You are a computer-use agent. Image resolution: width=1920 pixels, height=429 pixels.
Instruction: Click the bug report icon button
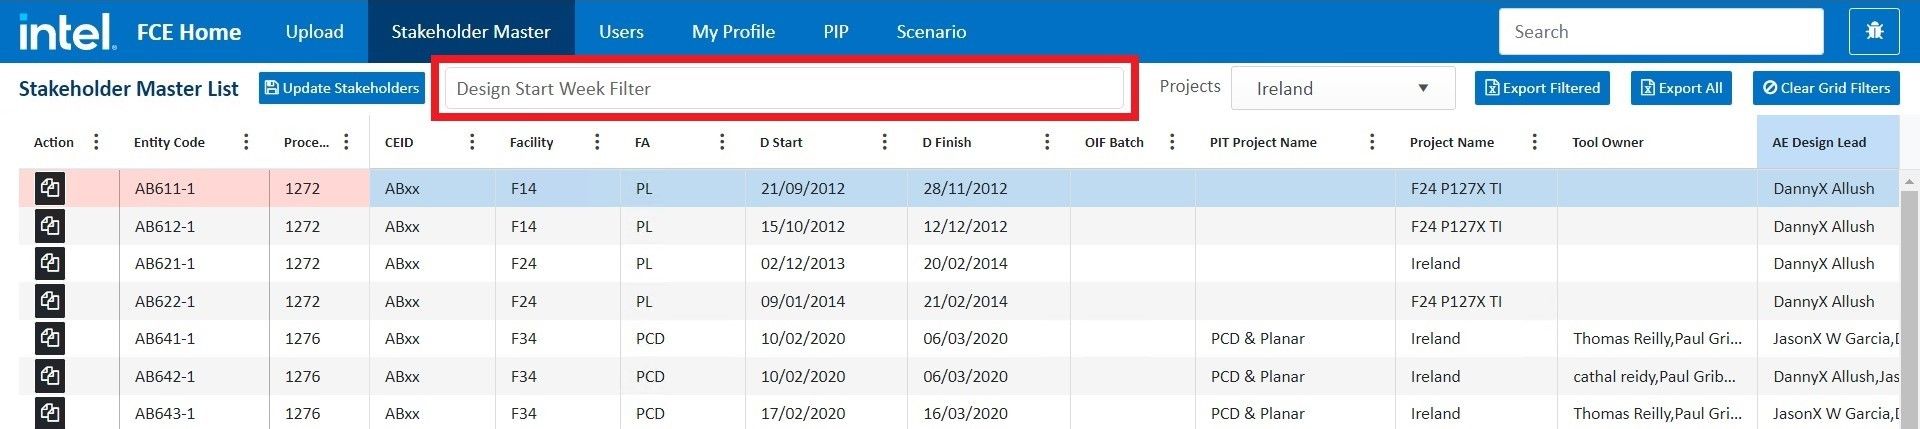coord(1874,32)
